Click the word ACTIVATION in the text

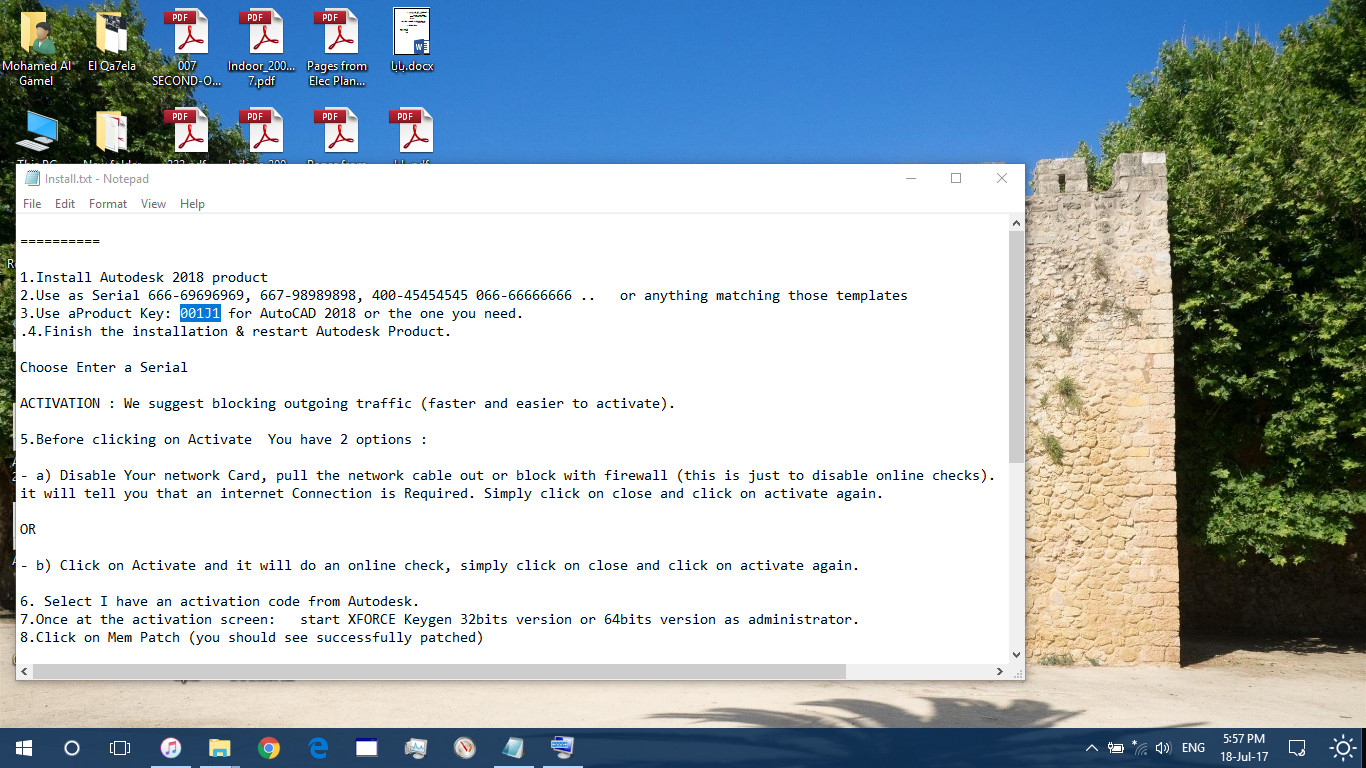pyautogui.click(x=60, y=403)
